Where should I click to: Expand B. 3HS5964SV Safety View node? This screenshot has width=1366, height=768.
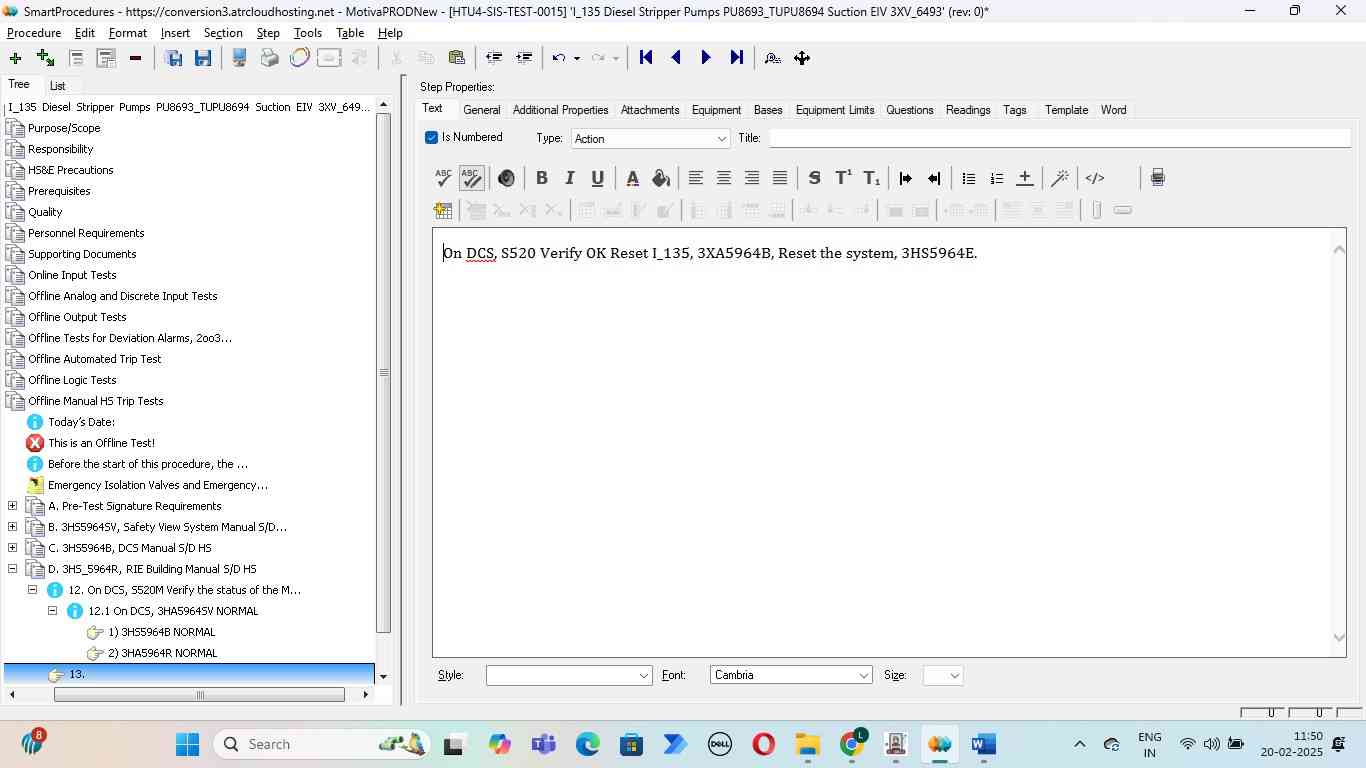(x=12, y=527)
